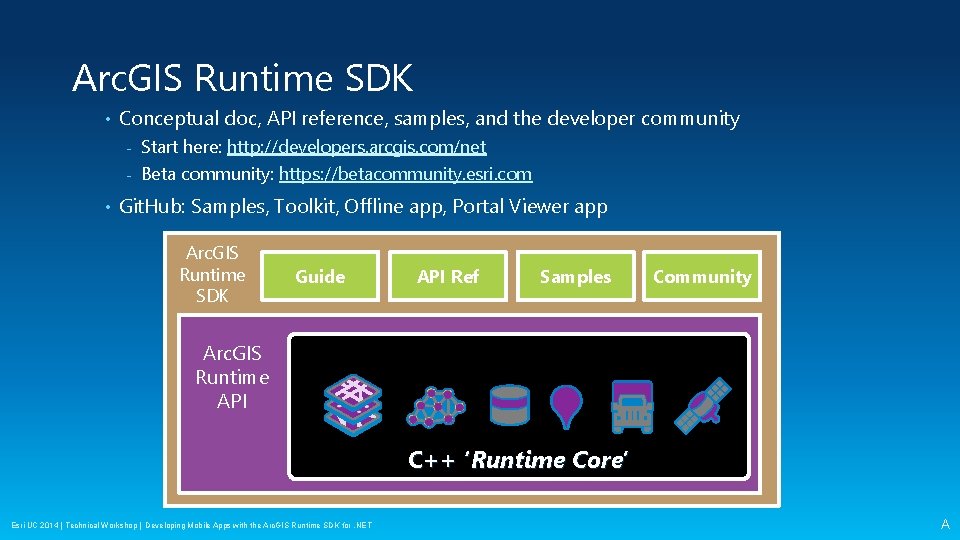Open the developers.arcgis.com/net link
This screenshot has height=540, width=960.
(356, 147)
